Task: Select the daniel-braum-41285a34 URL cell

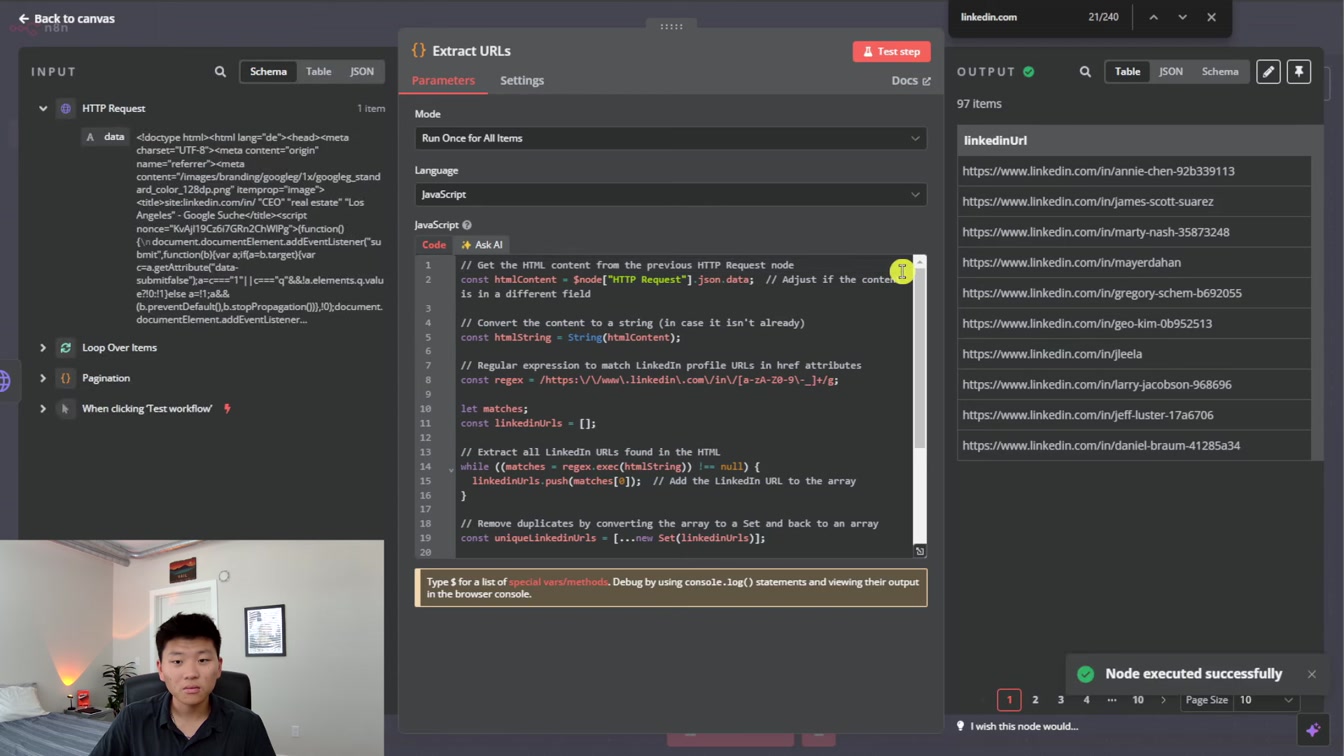Action: 1134,446
